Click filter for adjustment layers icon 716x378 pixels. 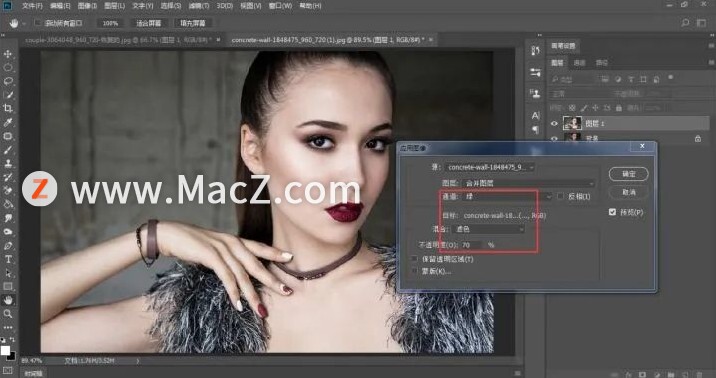618,79
